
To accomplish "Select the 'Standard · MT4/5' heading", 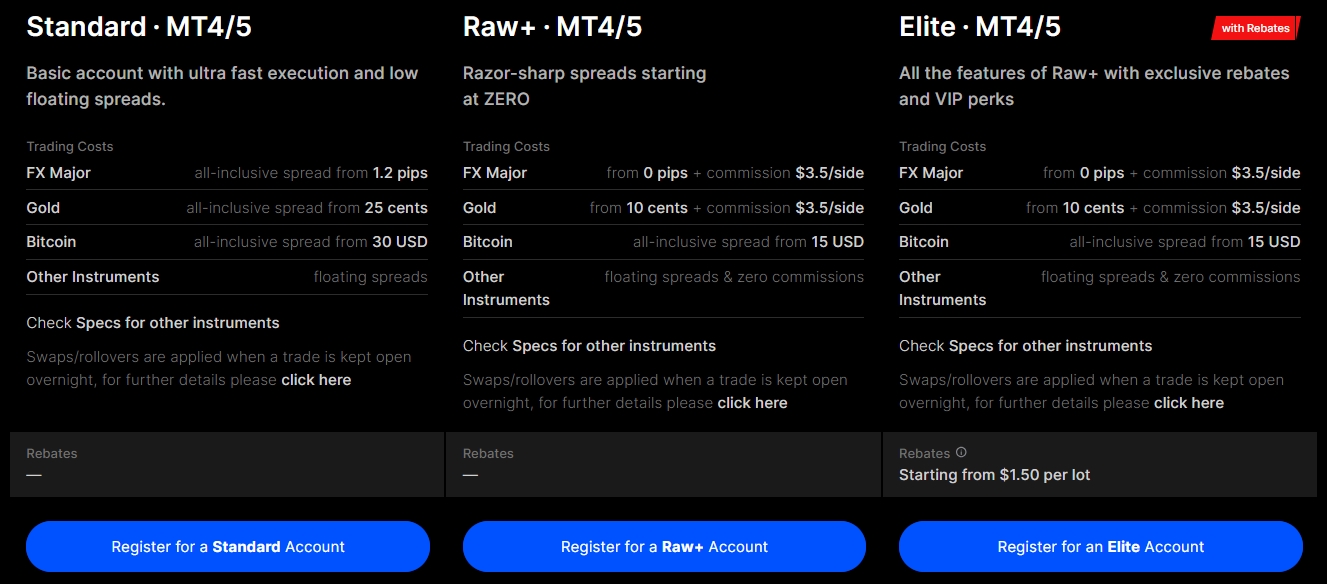I will [x=139, y=27].
